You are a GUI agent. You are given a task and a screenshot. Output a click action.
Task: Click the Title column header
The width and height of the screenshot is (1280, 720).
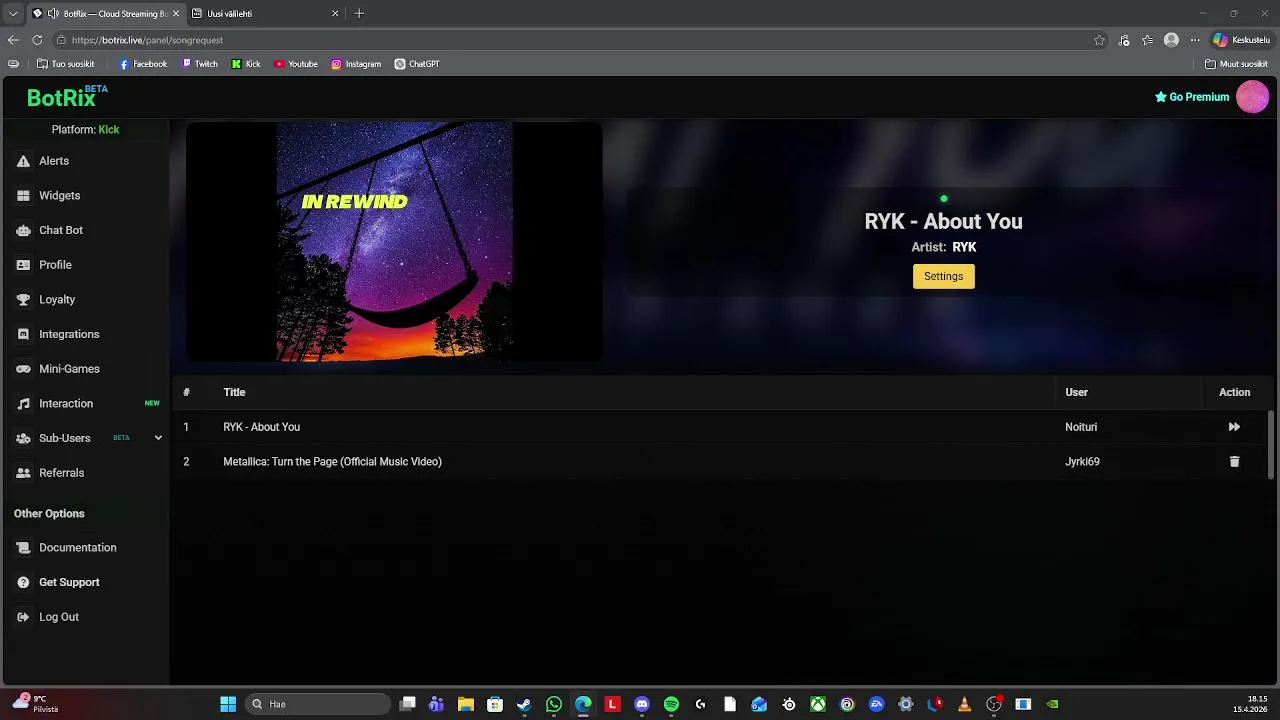coord(234,392)
